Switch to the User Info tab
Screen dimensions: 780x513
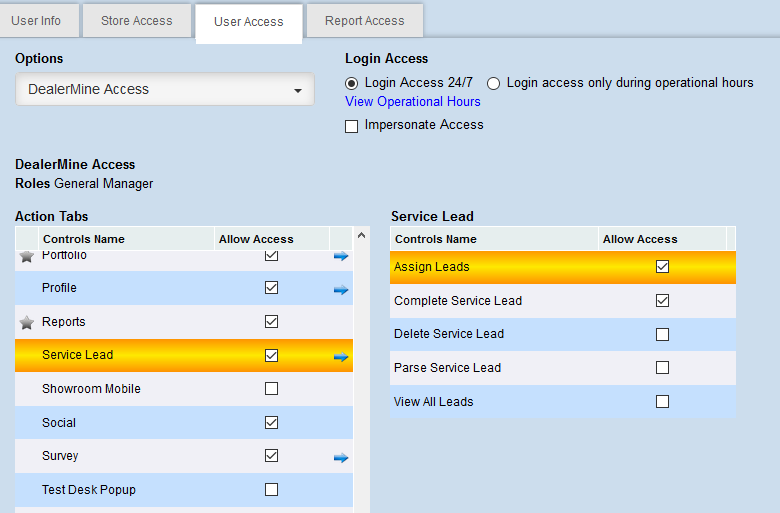37,20
